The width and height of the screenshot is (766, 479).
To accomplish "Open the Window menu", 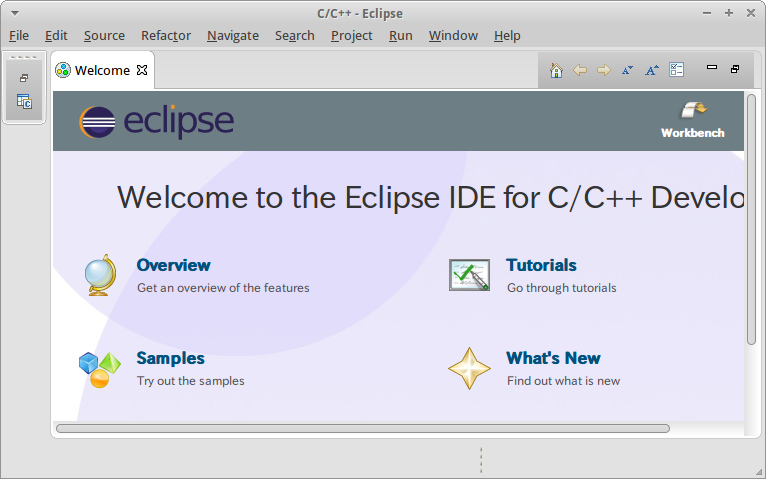I will [453, 36].
